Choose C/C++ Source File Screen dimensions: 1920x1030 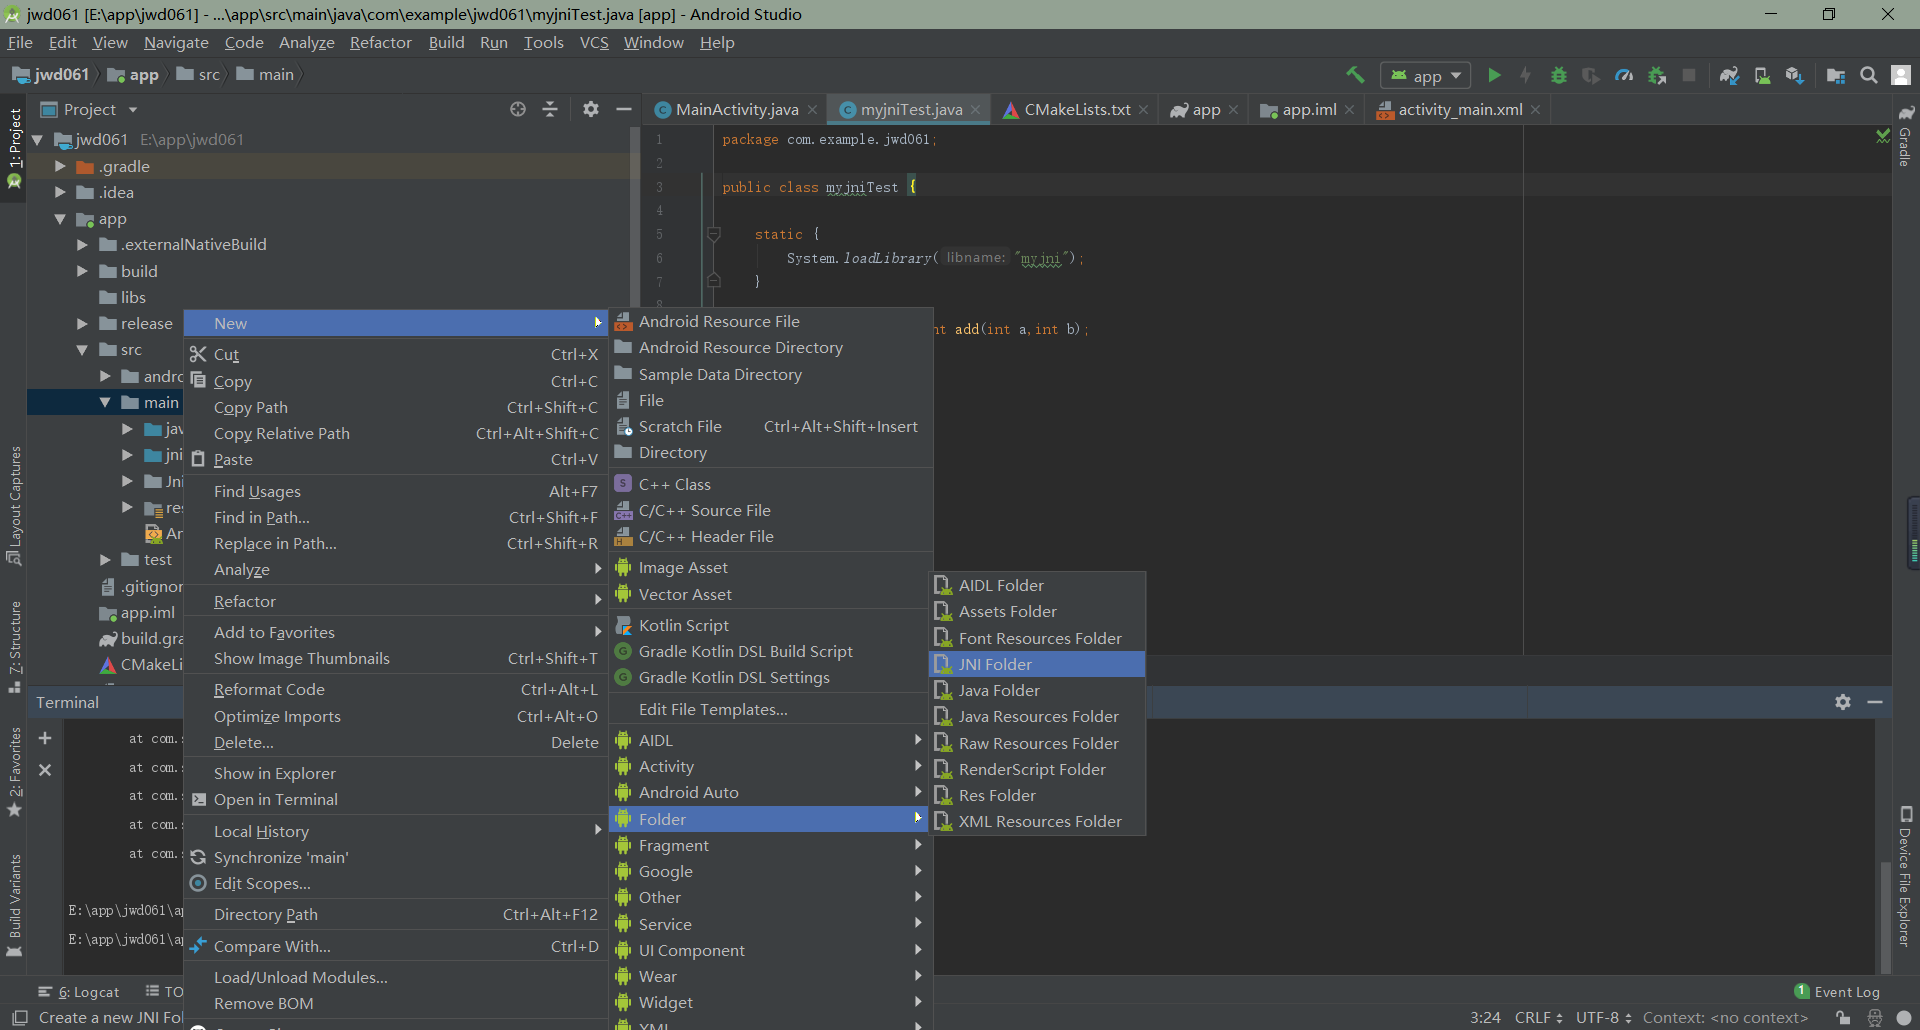pyautogui.click(x=771, y=510)
